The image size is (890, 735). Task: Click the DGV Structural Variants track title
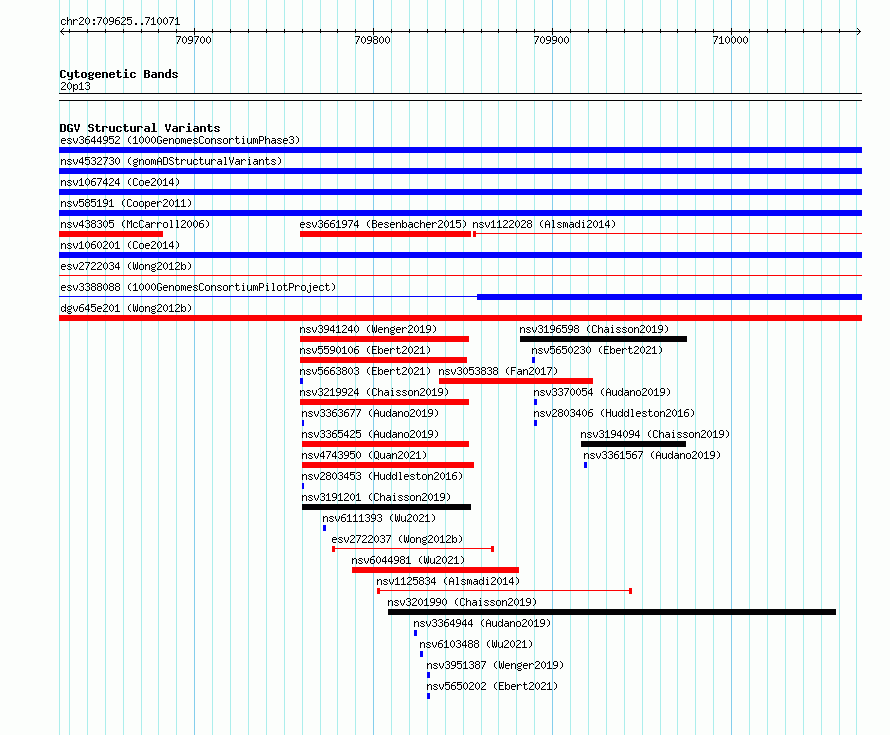pyautogui.click(x=140, y=128)
